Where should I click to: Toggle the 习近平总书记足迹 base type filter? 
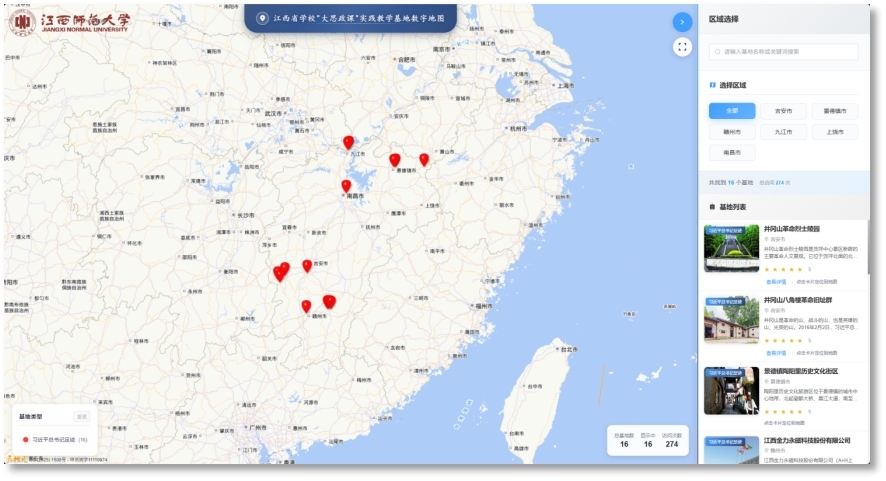(55, 439)
